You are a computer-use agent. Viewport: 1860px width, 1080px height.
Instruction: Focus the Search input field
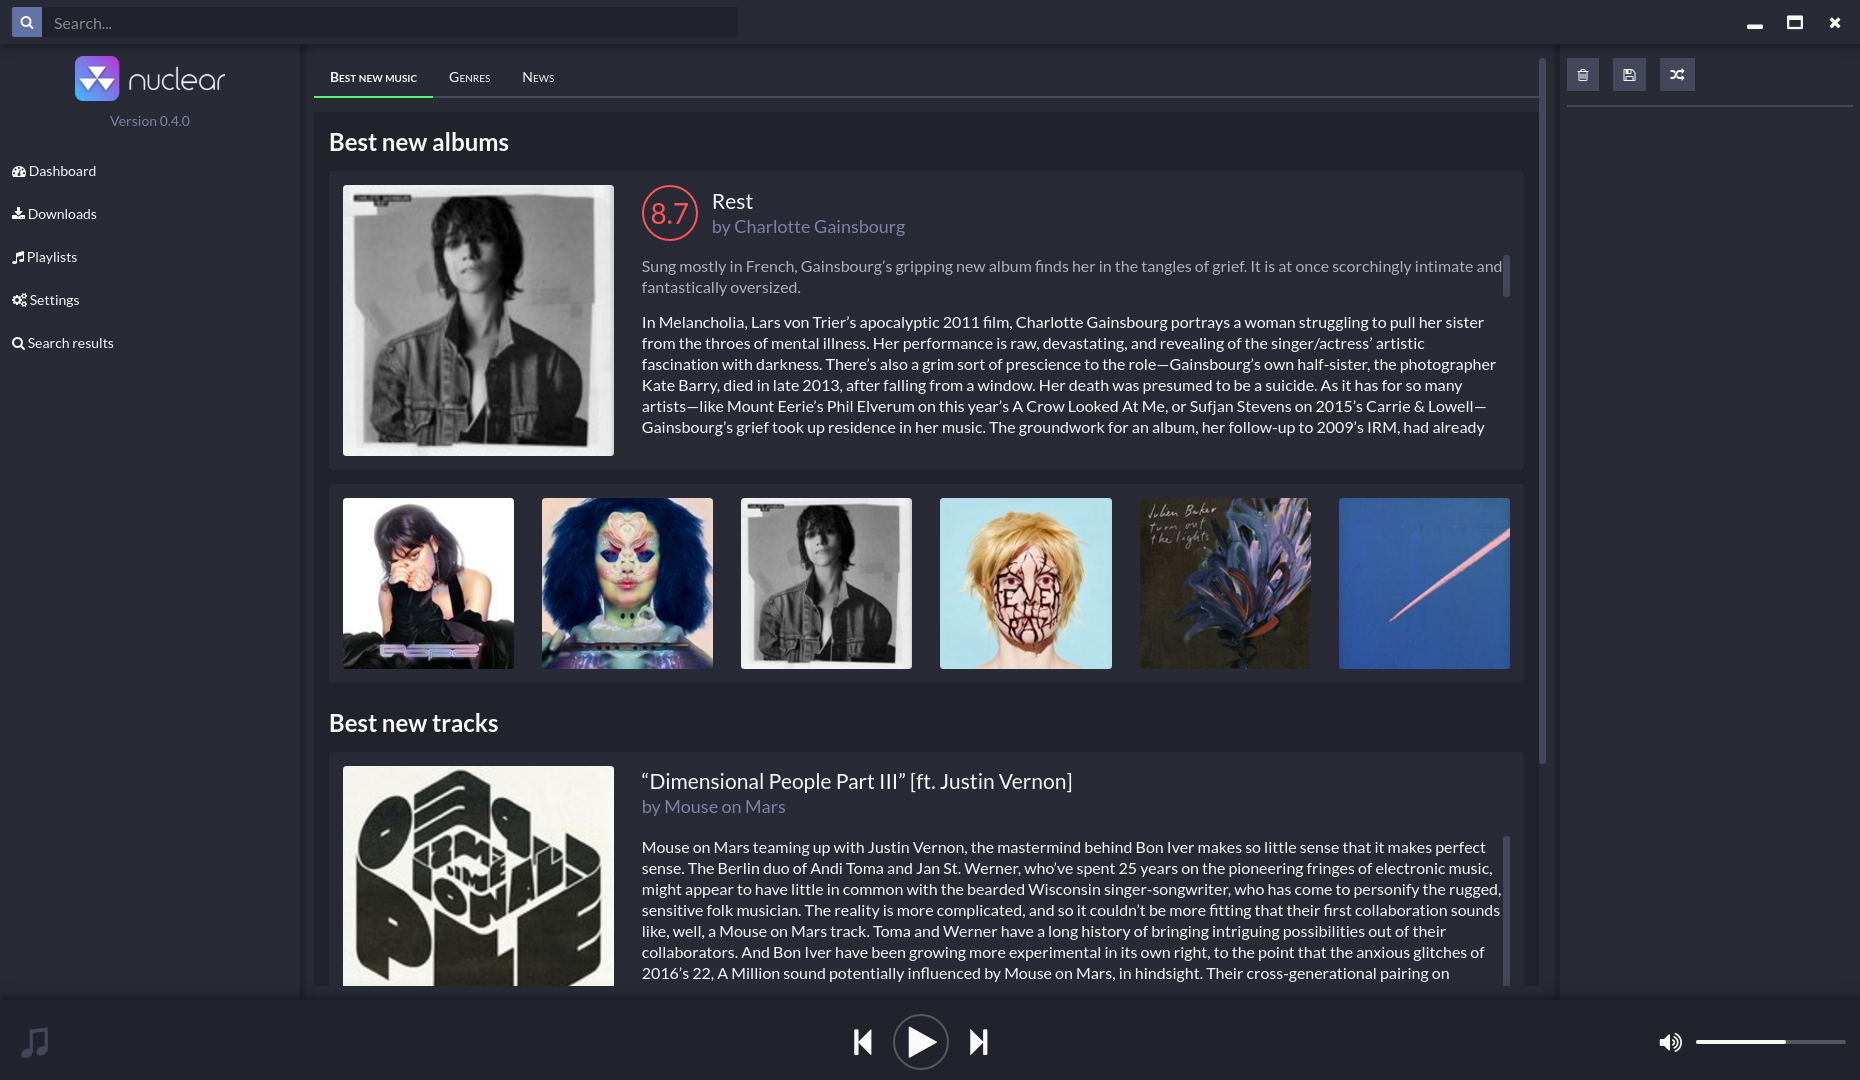(390, 22)
